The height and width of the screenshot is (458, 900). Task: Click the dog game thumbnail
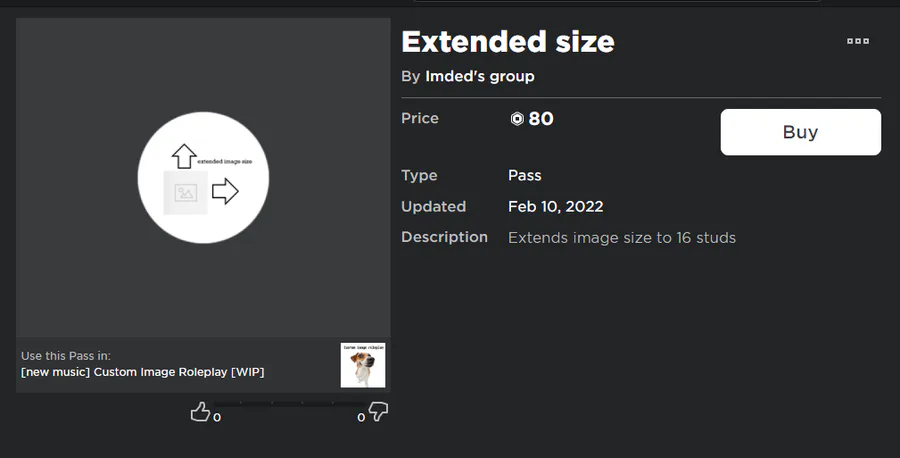363,365
